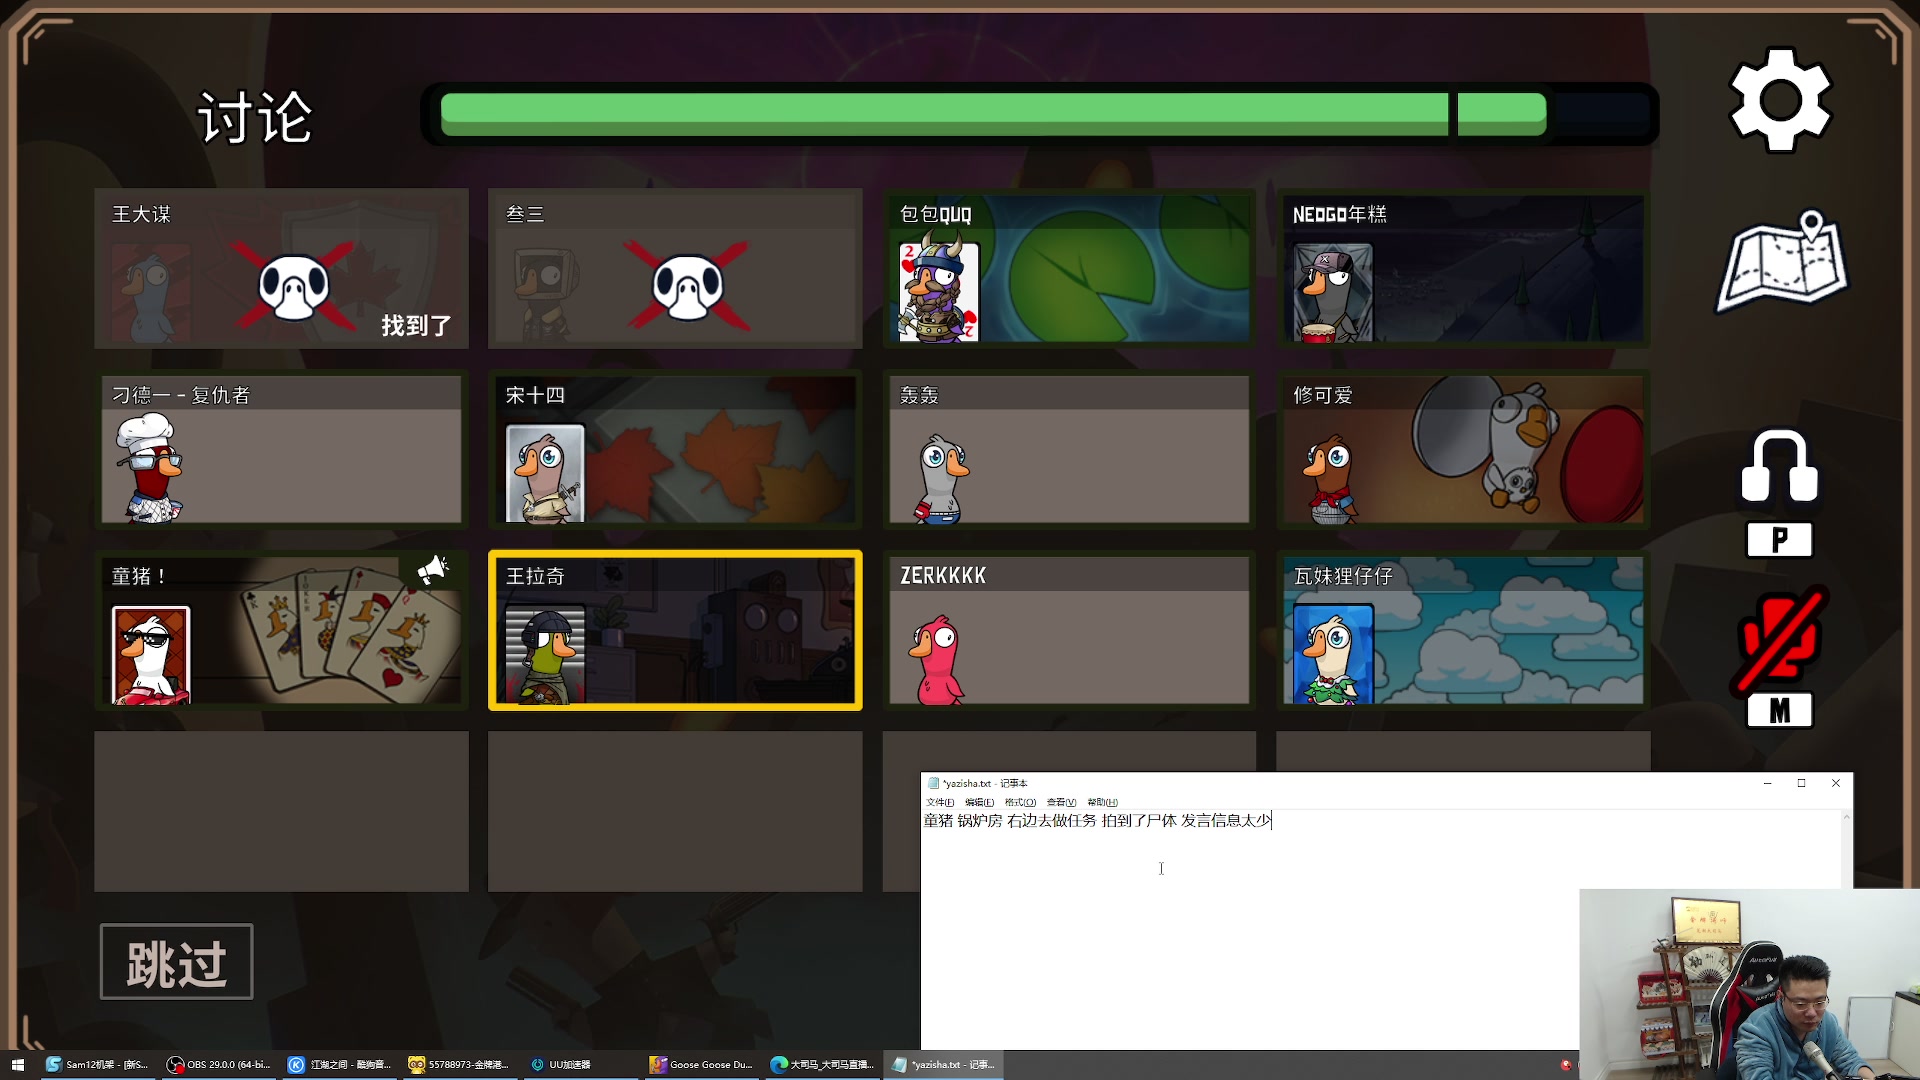The width and height of the screenshot is (1920, 1080).
Task: Select highlighted 王拉奇 player card
Action: pos(675,630)
